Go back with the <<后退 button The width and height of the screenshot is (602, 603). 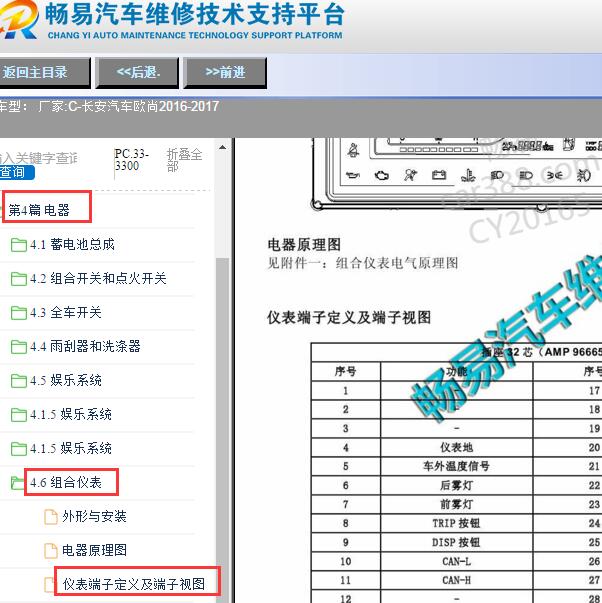click(x=137, y=73)
